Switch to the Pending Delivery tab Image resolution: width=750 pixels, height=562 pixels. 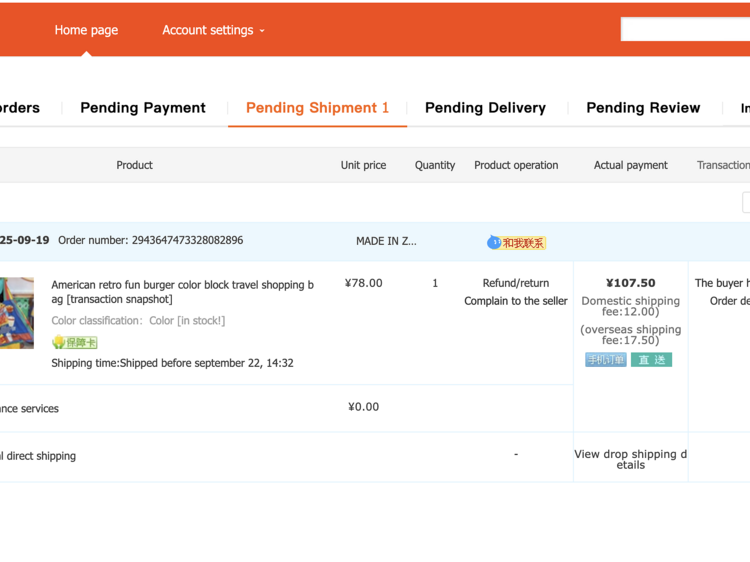tap(485, 108)
